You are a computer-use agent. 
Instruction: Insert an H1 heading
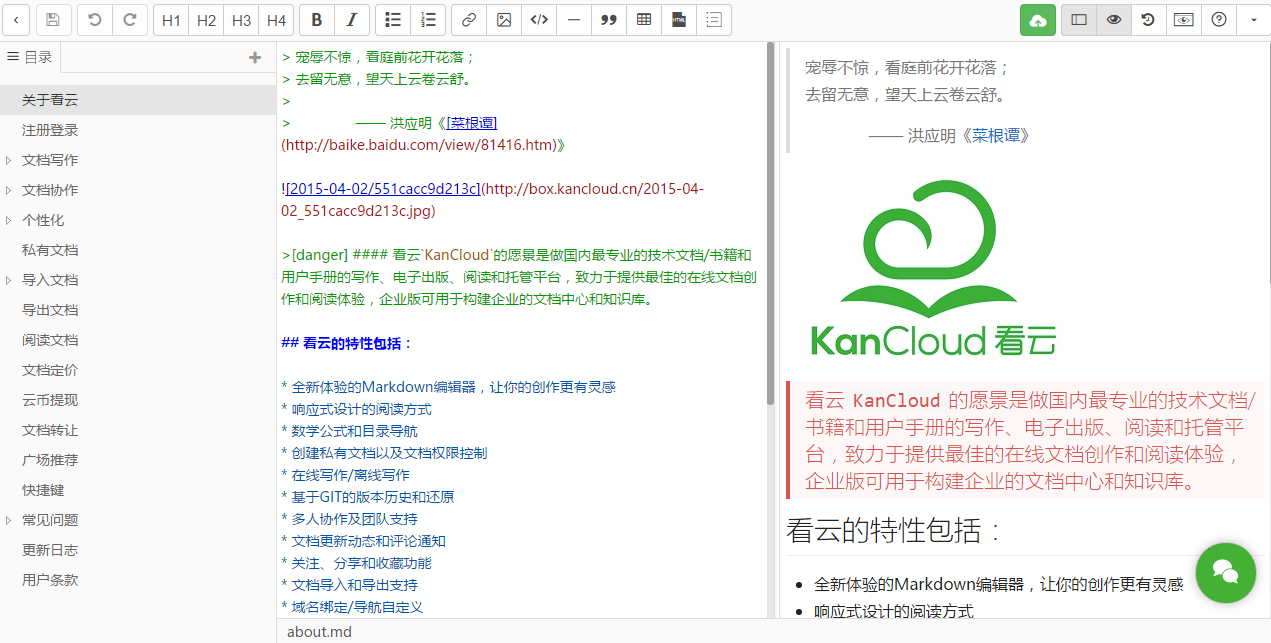click(x=171, y=20)
